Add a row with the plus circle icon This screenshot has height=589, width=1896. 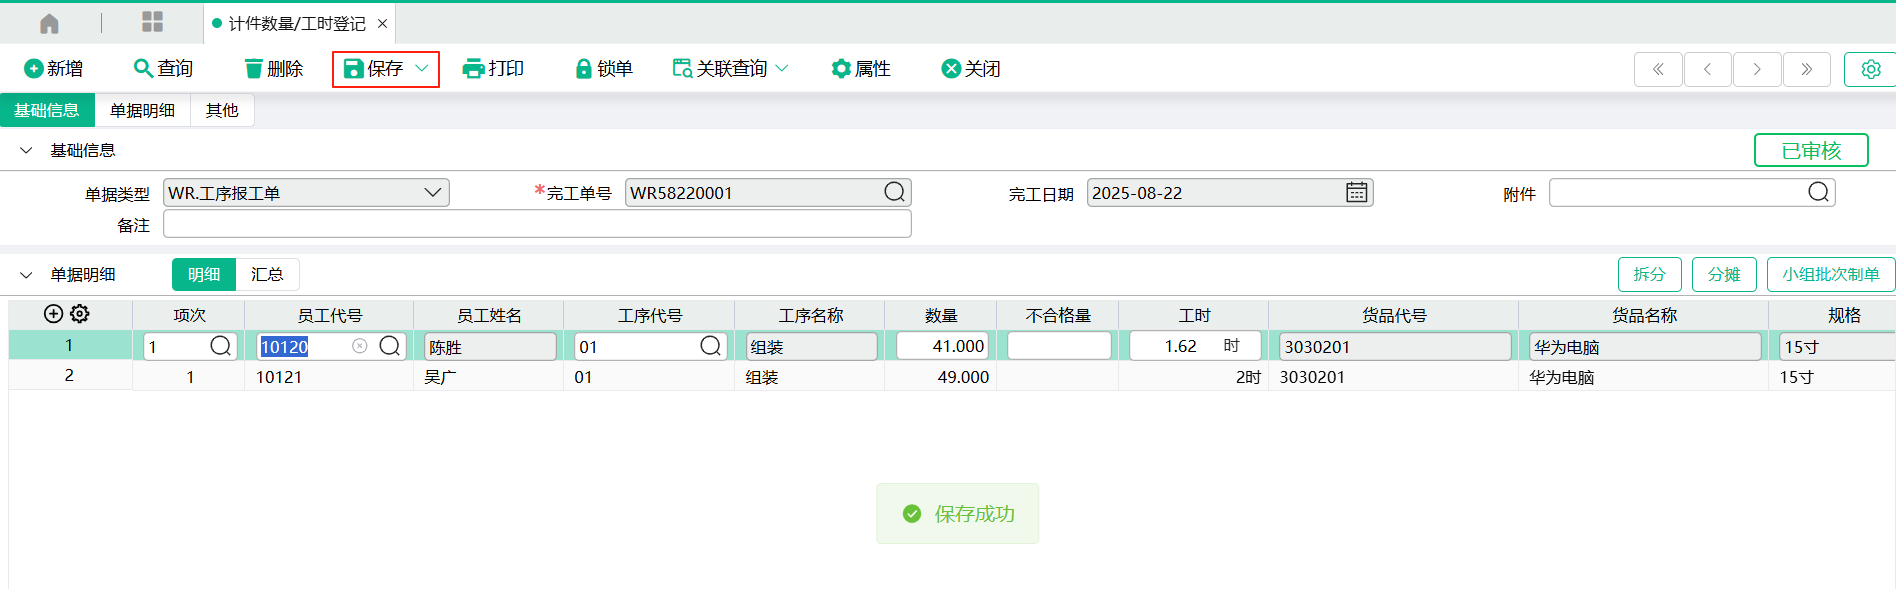click(x=54, y=314)
